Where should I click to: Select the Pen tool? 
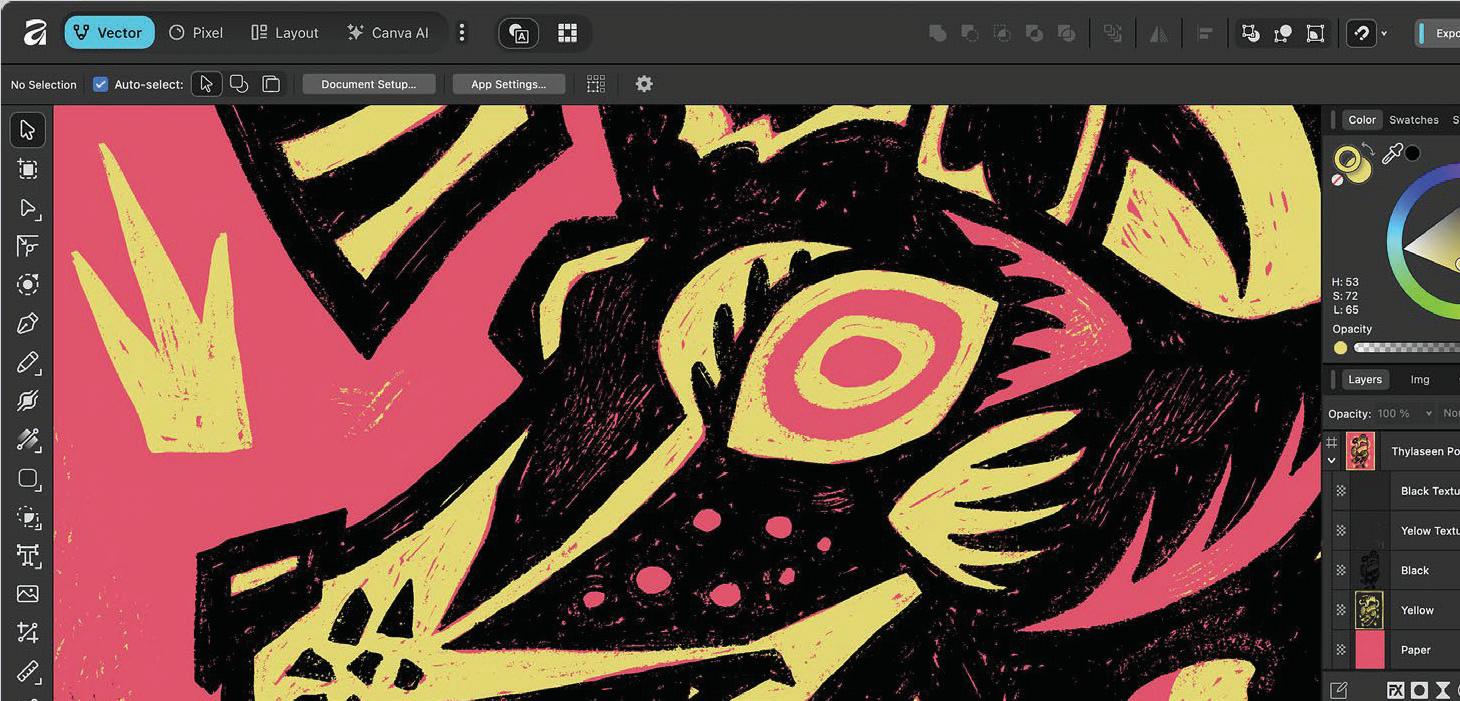pos(28,324)
